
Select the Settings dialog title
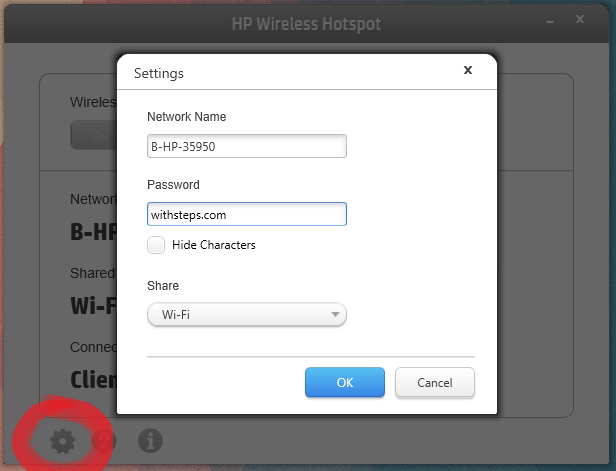pos(159,73)
